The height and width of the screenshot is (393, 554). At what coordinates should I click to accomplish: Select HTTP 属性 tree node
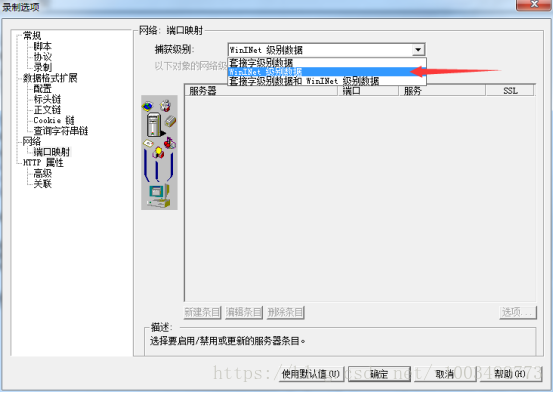pyautogui.click(x=43, y=163)
